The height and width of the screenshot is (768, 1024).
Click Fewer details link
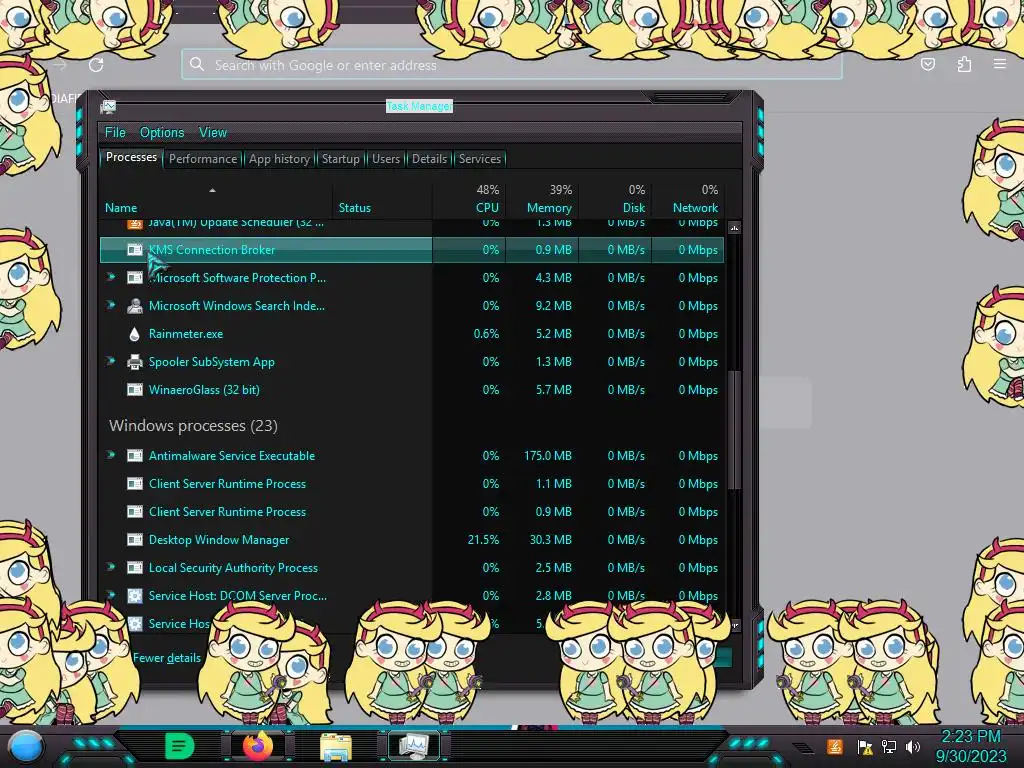tap(167, 658)
